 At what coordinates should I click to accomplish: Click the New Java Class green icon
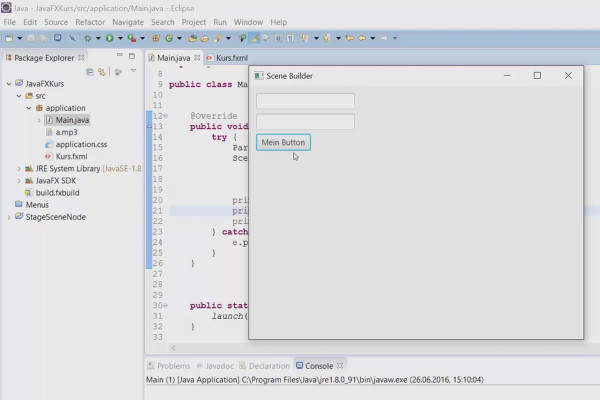point(169,38)
